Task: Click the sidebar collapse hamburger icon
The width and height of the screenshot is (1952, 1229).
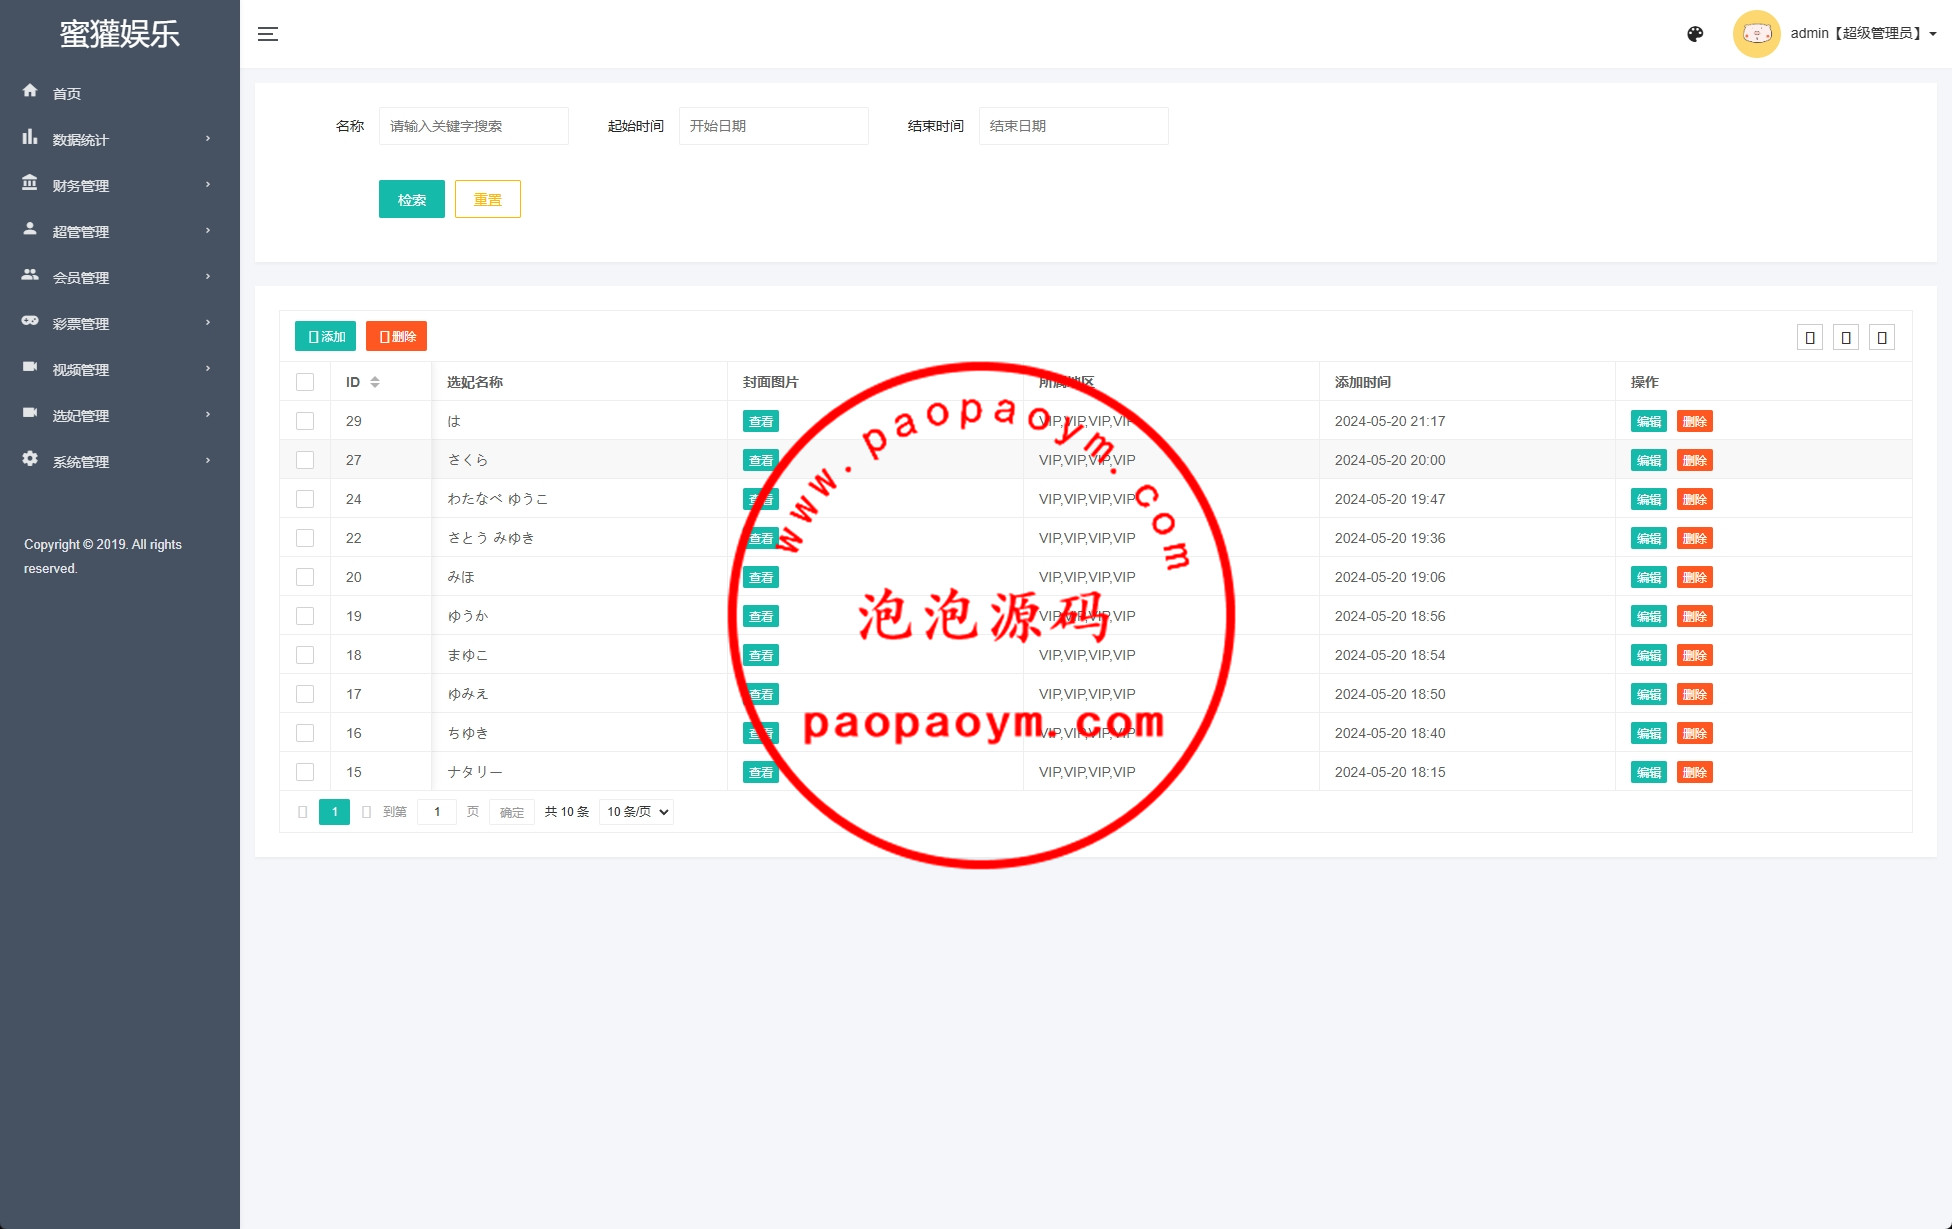Action: [x=268, y=34]
